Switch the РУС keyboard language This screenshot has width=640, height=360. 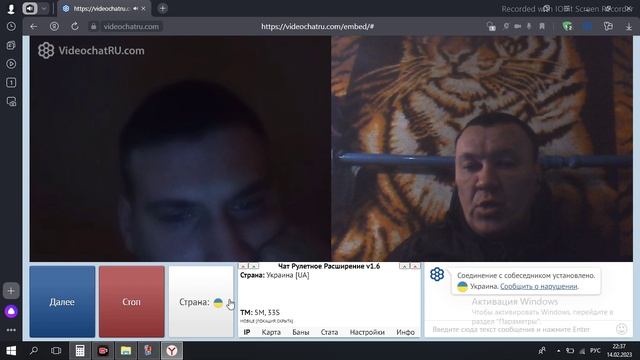595,351
